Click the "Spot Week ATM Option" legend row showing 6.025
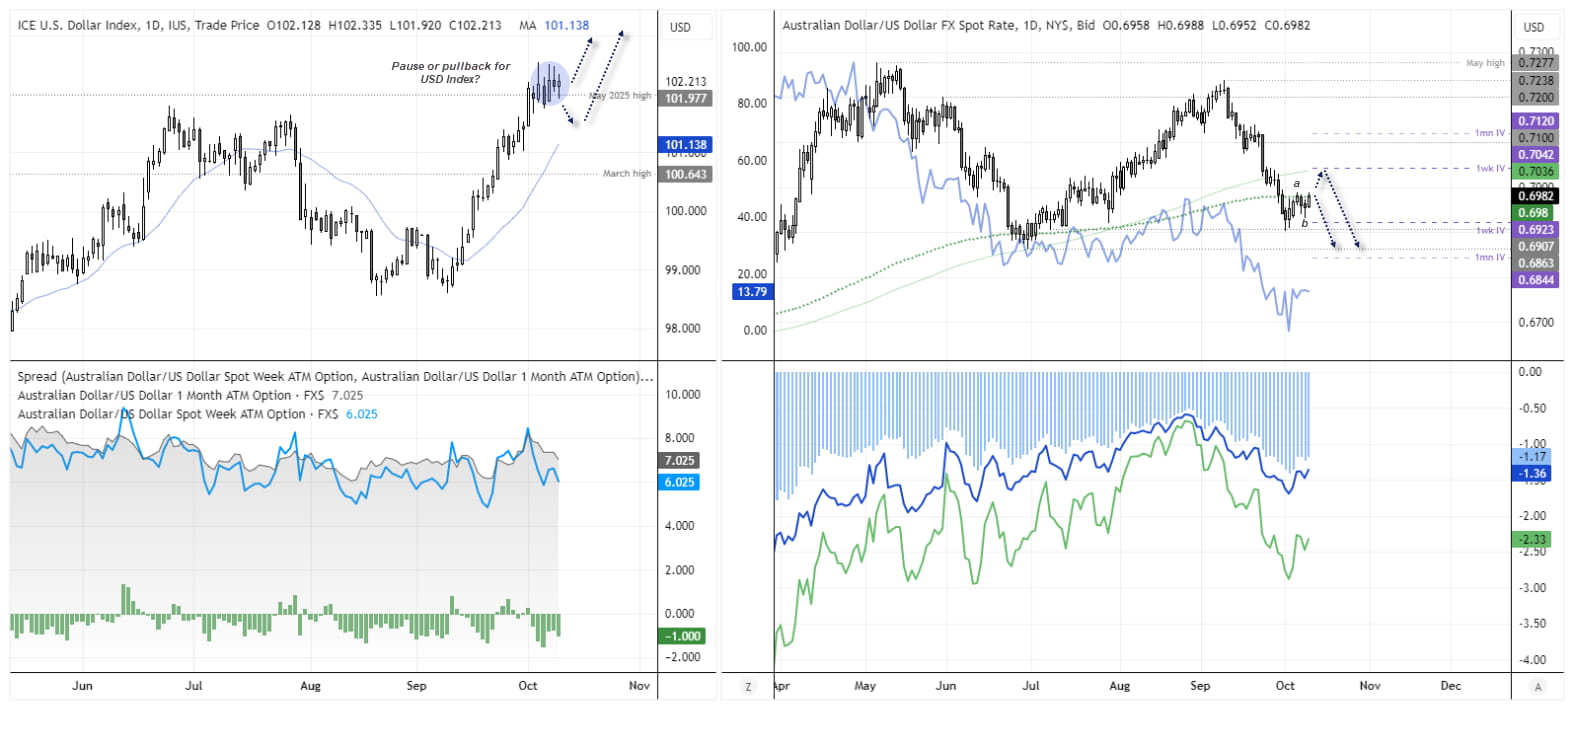 point(198,414)
